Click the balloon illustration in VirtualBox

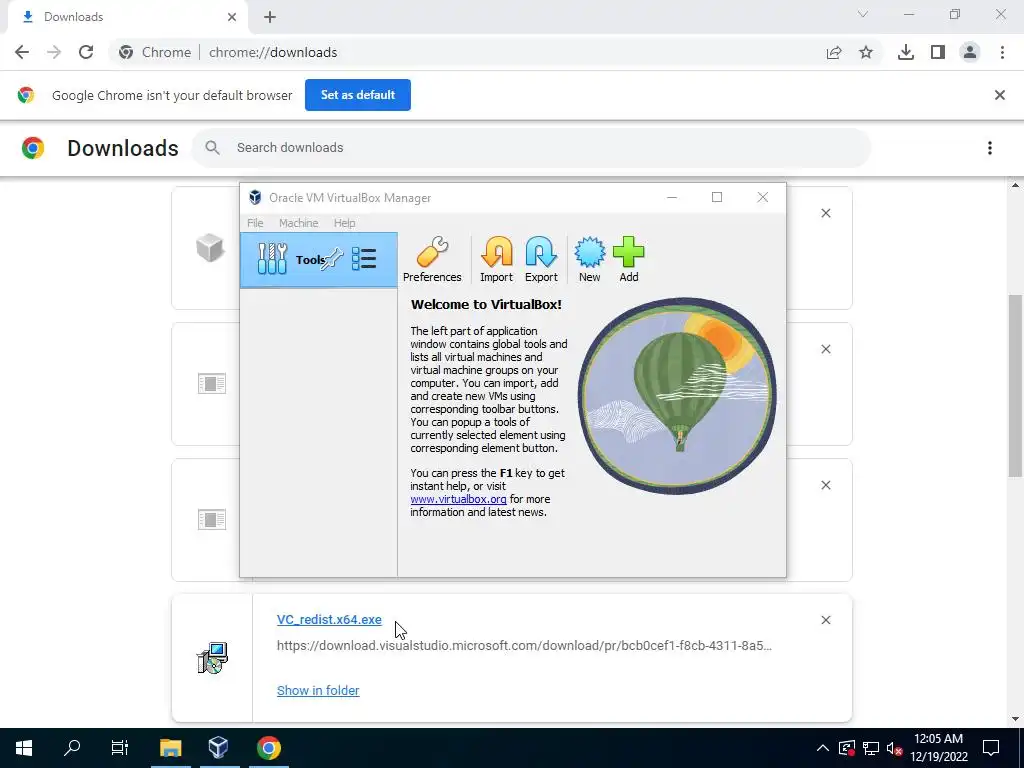[677, 396]
